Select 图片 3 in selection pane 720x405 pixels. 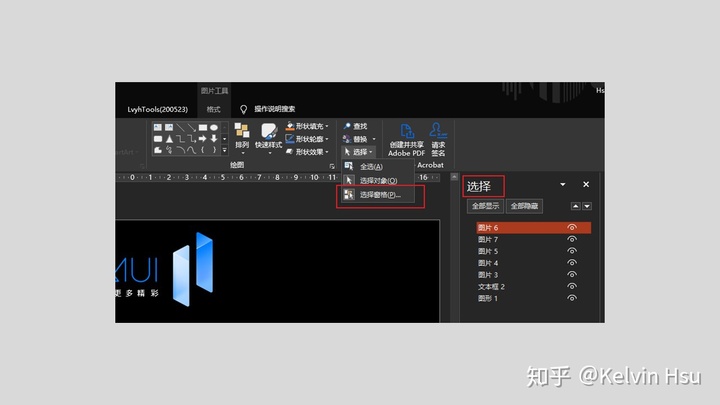[x=488, y=275]
